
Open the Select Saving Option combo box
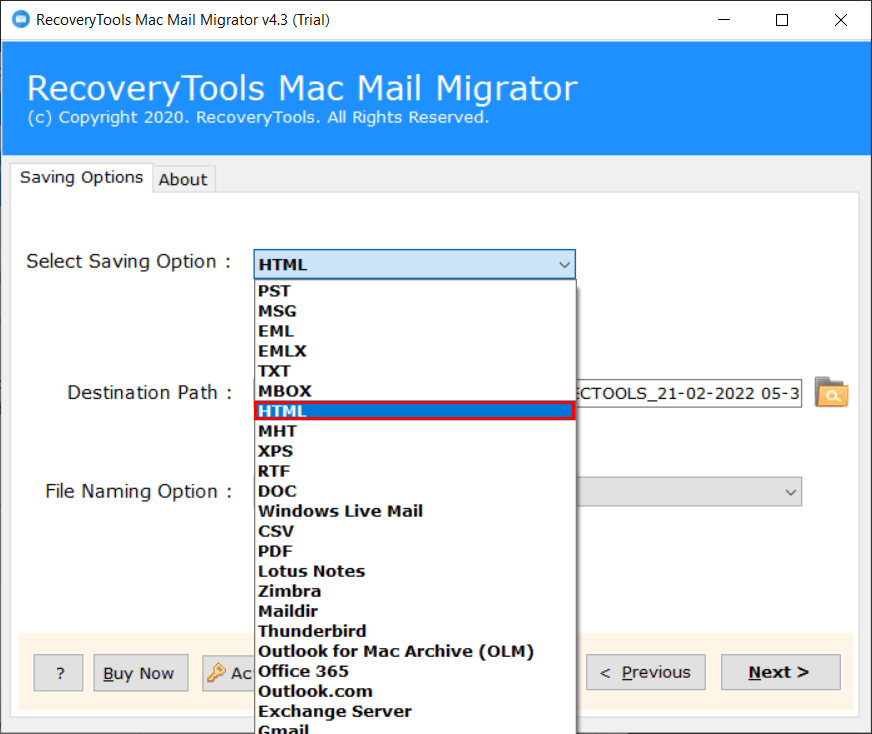(414, 264)
